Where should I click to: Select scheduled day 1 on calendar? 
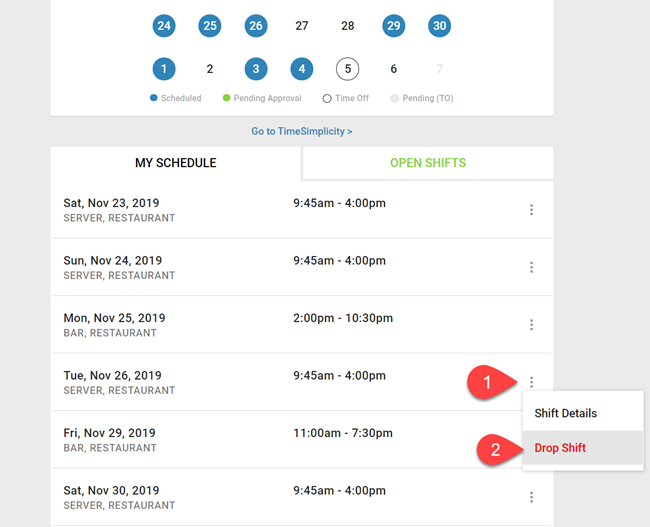(x=164, y=69)
